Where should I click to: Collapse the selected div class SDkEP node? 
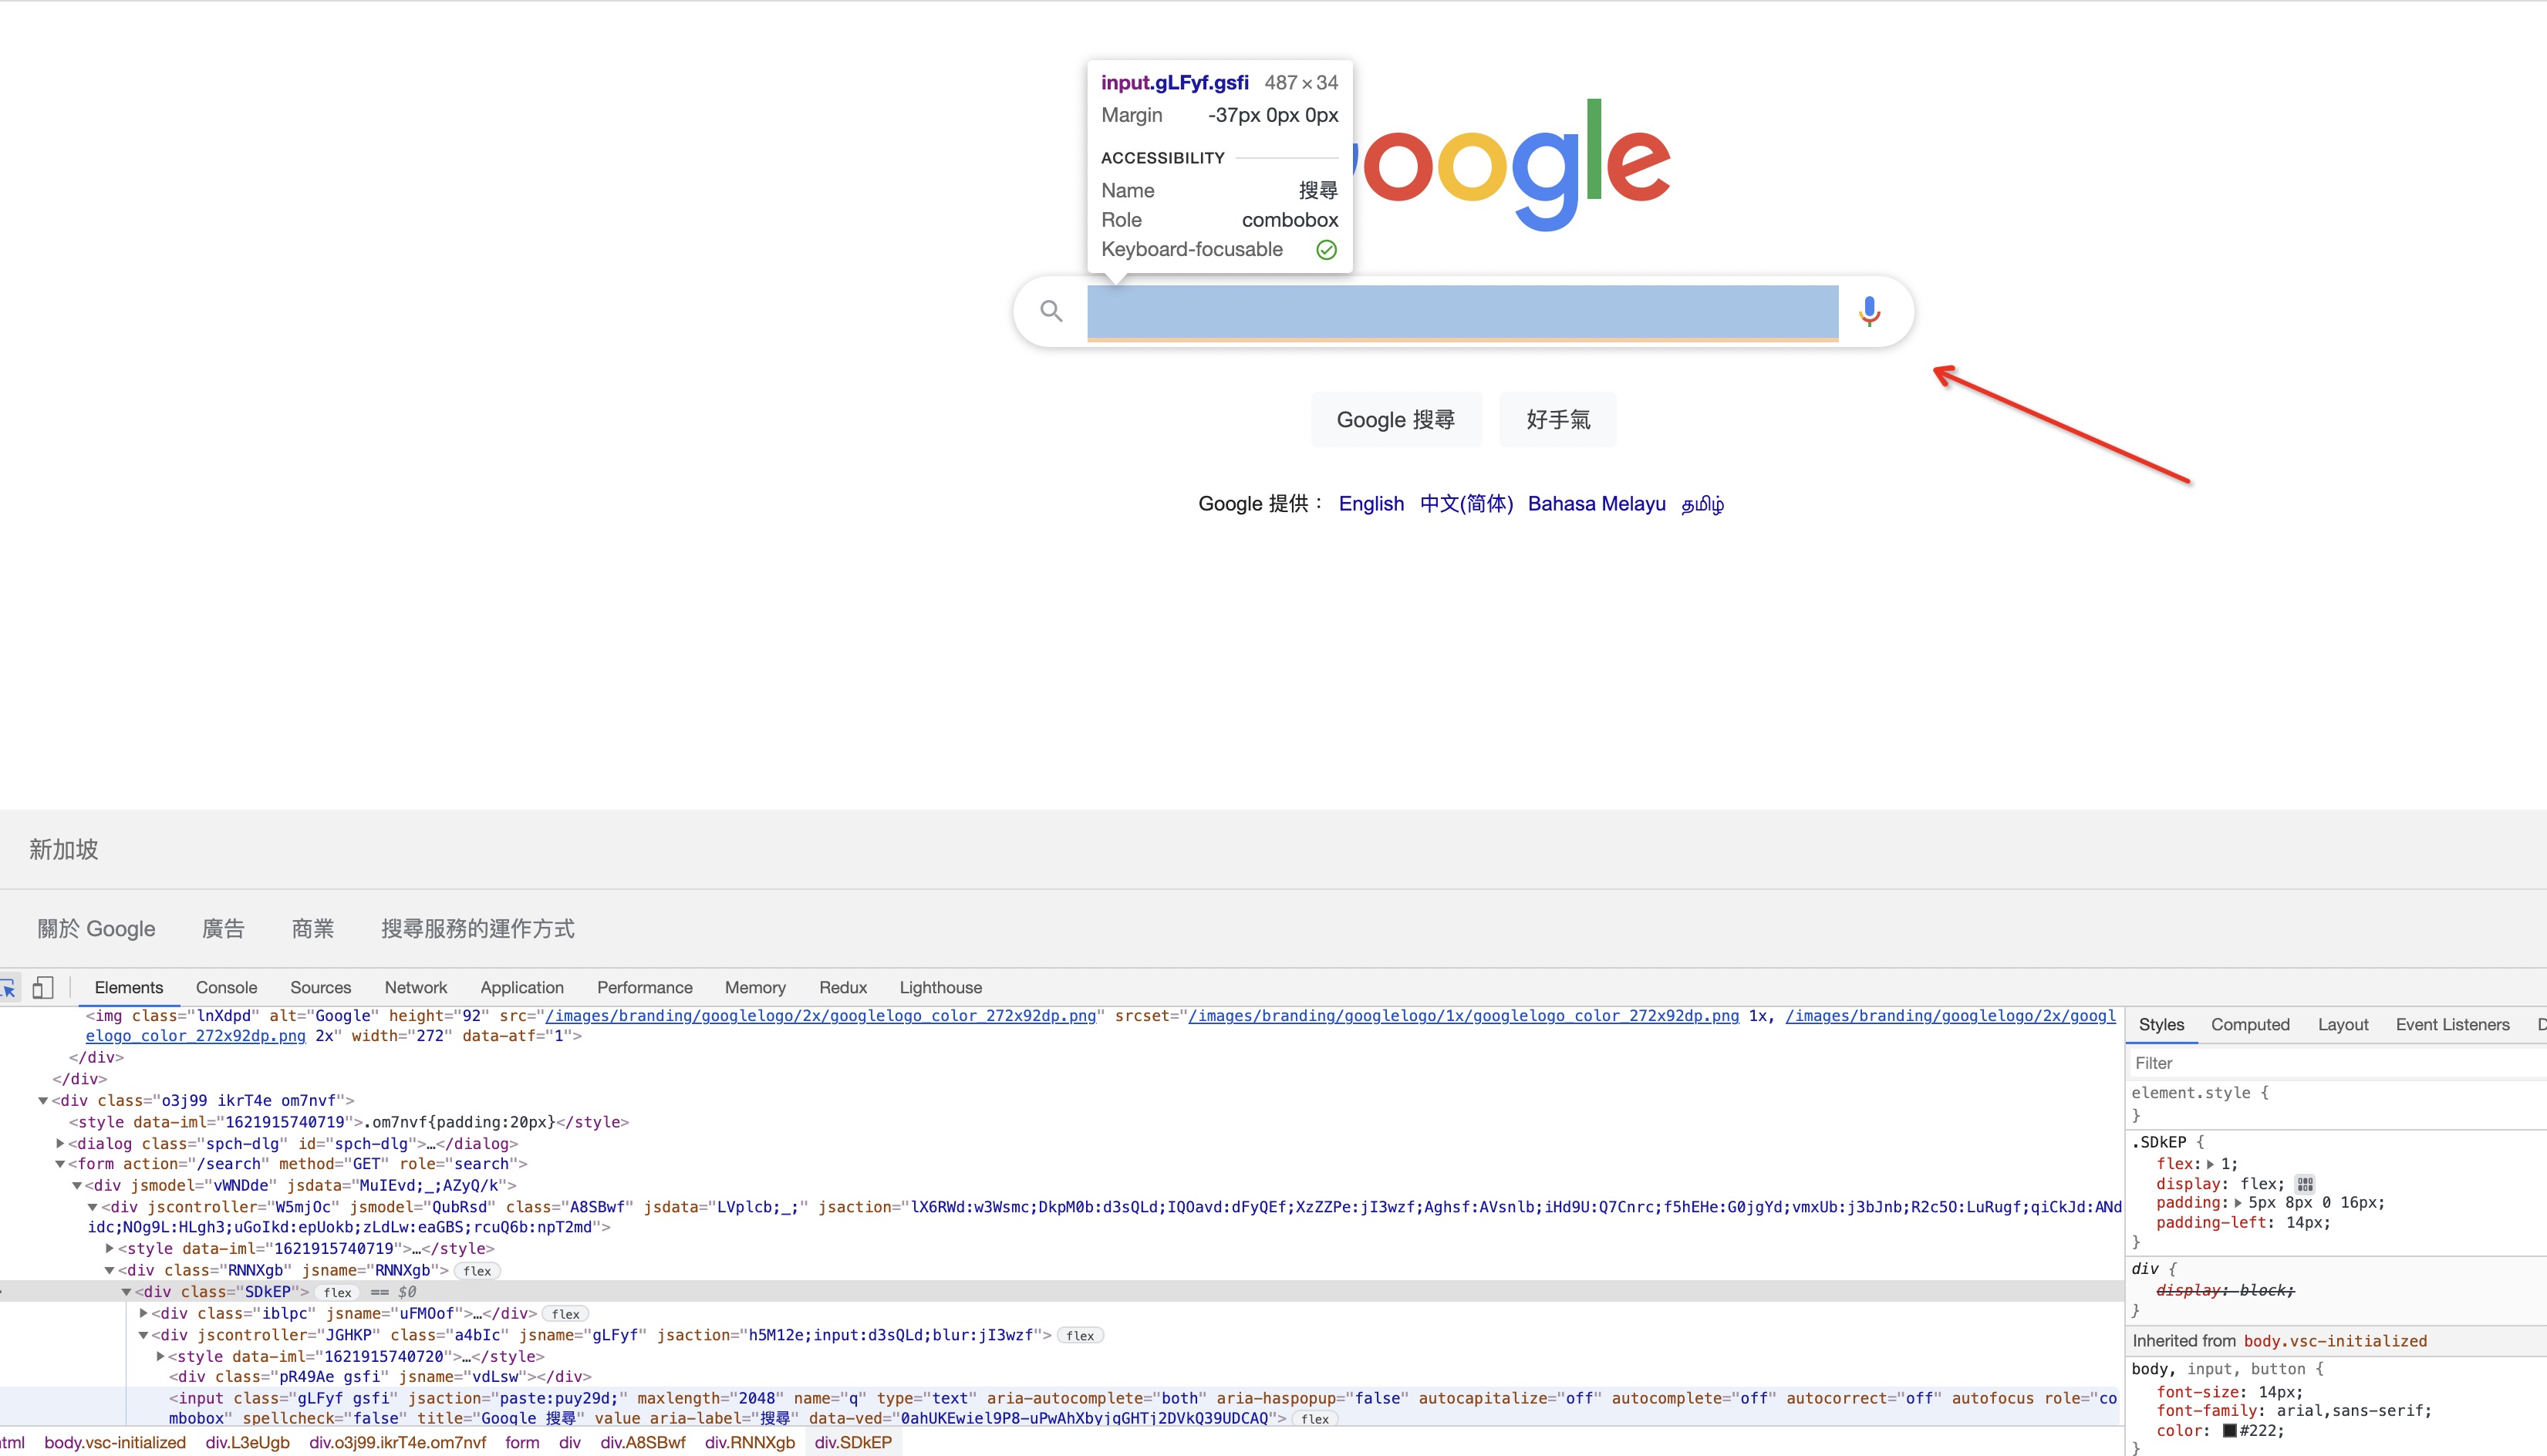click(127, 1292)
